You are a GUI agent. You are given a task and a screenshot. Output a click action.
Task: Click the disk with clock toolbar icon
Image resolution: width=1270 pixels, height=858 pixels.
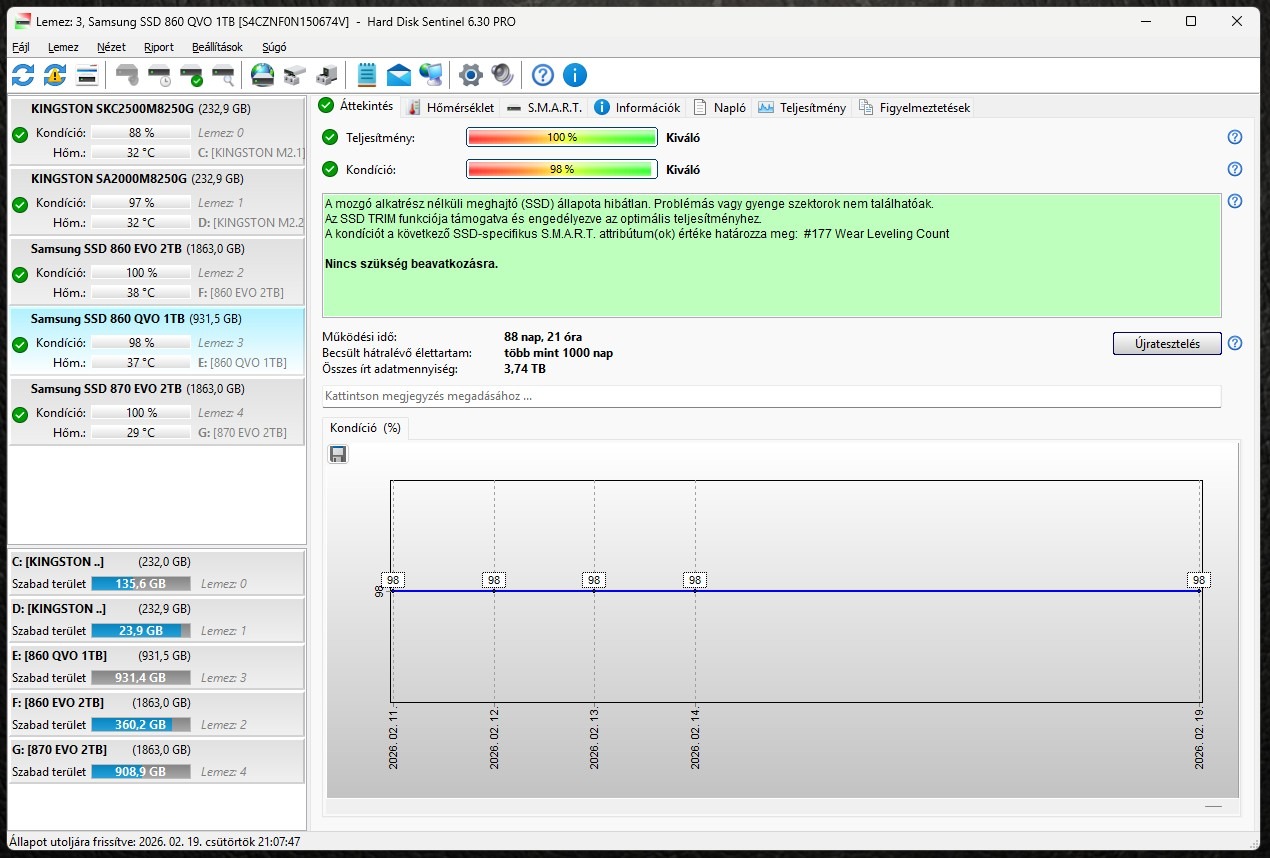(159, 75)
